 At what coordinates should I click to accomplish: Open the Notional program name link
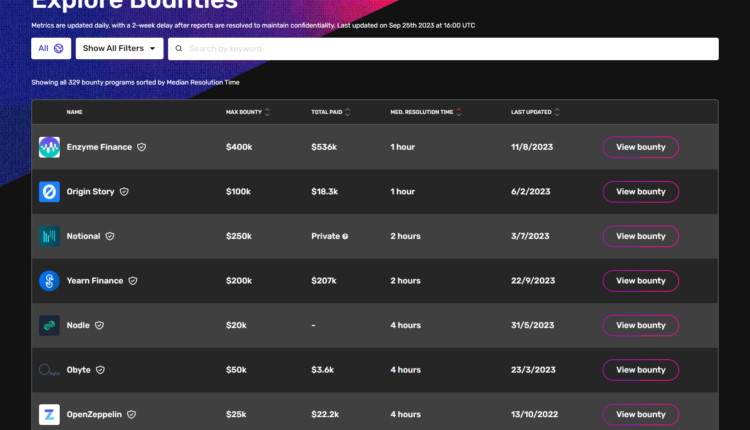[x=83, y=236]
